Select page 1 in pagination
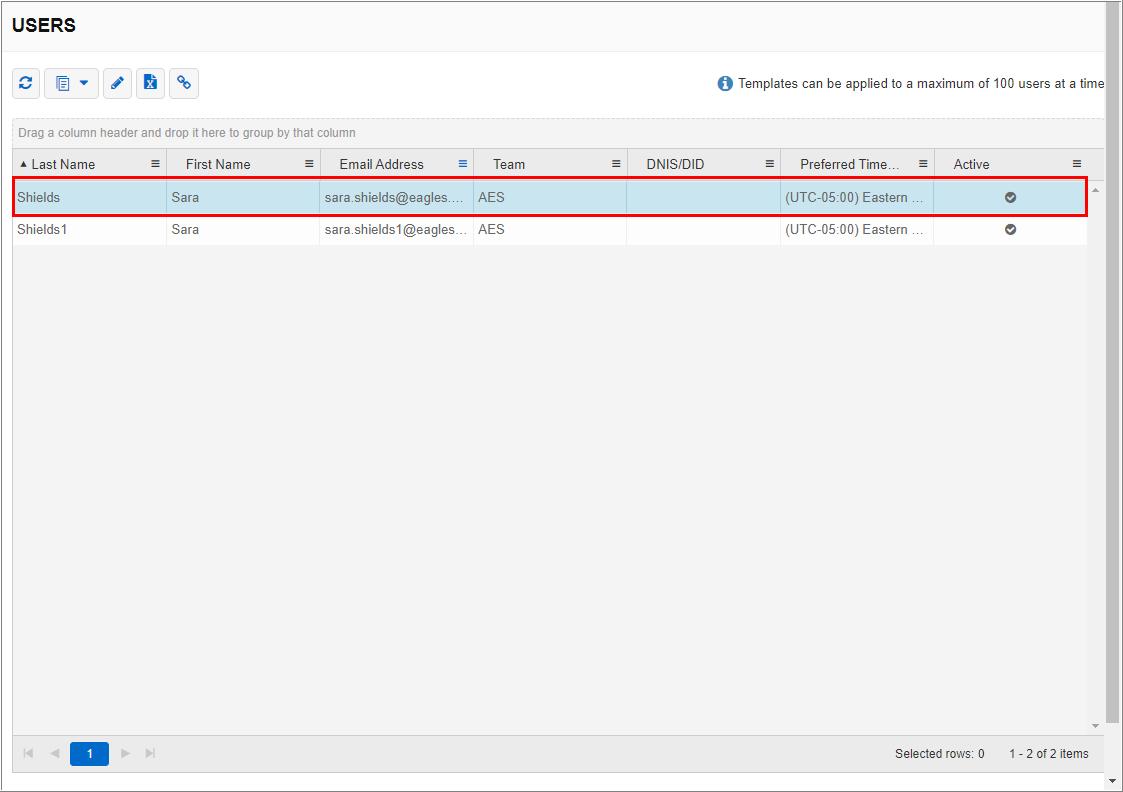Viewport: 1123px width, 792px height. (89, 753)
